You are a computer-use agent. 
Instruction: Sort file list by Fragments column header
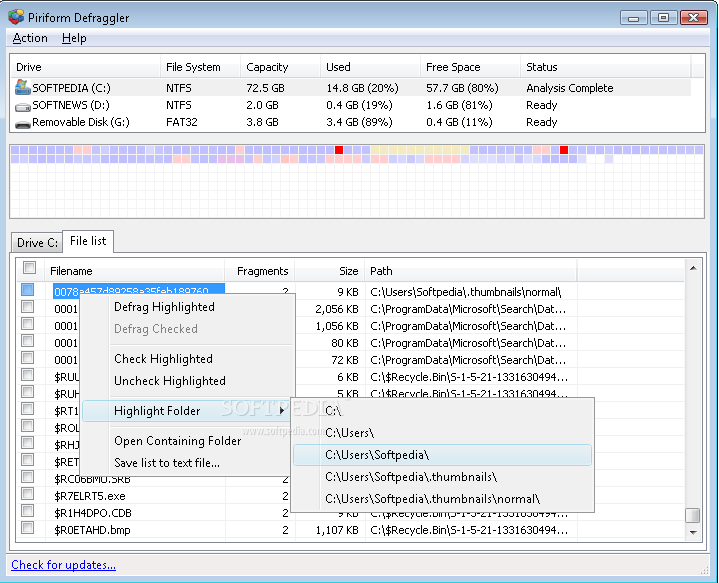[x=260, y=271]
